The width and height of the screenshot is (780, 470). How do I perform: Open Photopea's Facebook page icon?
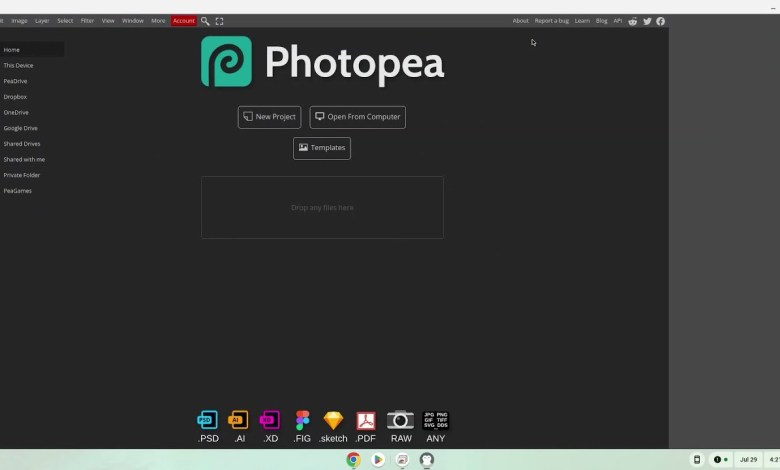(x=661, y=21)
